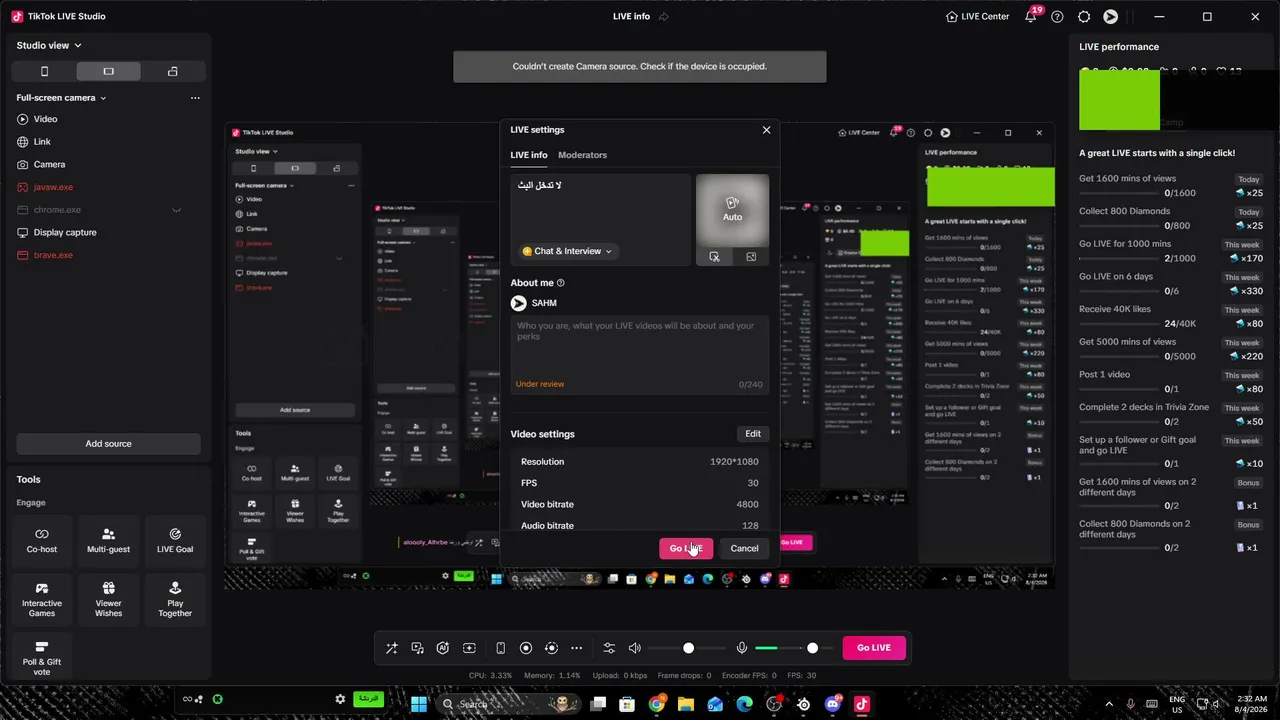This screenshot has width=1280, height=720.
Task: Open the LIVE Goal tool
Action: [175, 540]
